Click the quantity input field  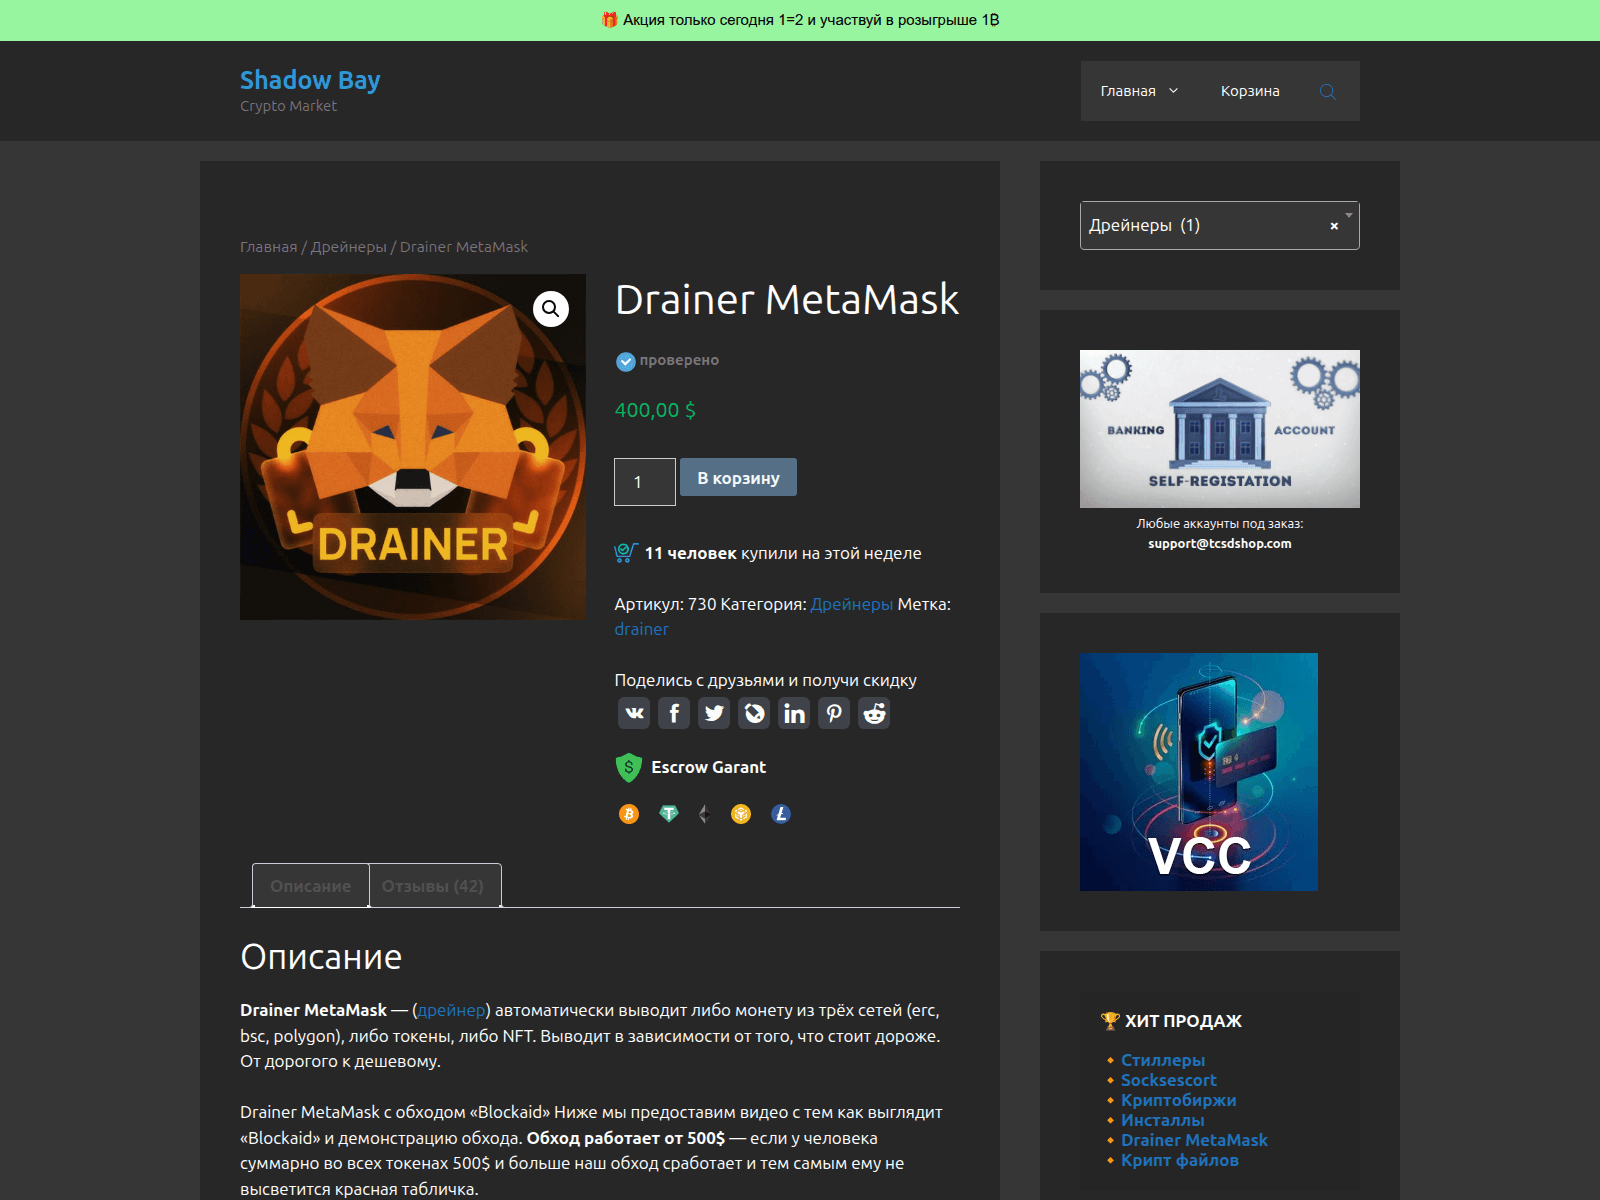coord(645,482)
